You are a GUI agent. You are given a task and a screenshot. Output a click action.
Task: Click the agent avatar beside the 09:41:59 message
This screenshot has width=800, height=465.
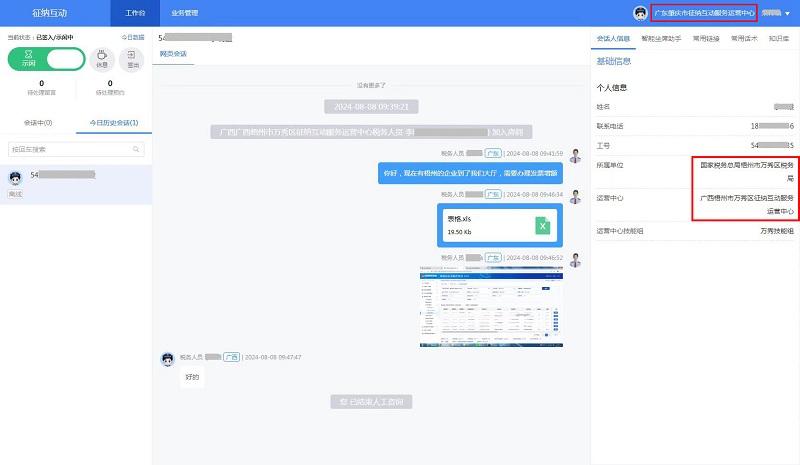tap(575, 156)
